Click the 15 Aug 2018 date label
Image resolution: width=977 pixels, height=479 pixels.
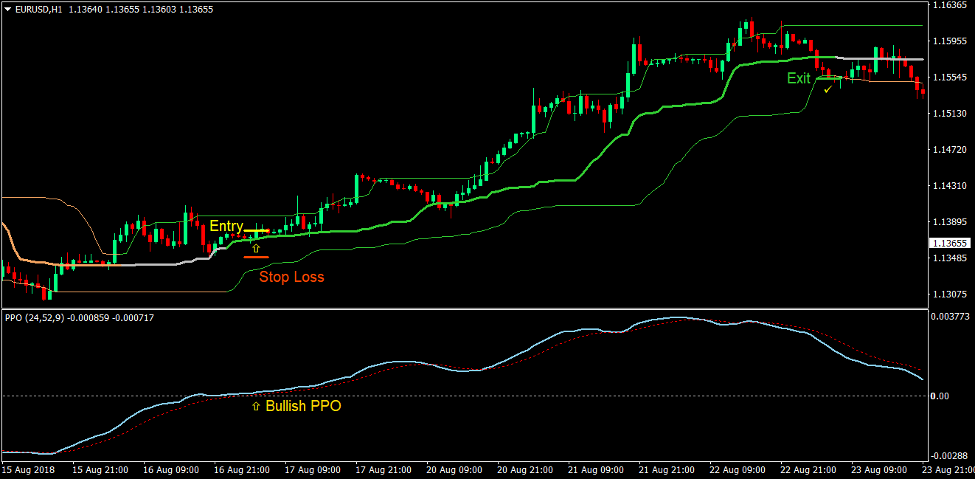point(28,470)
